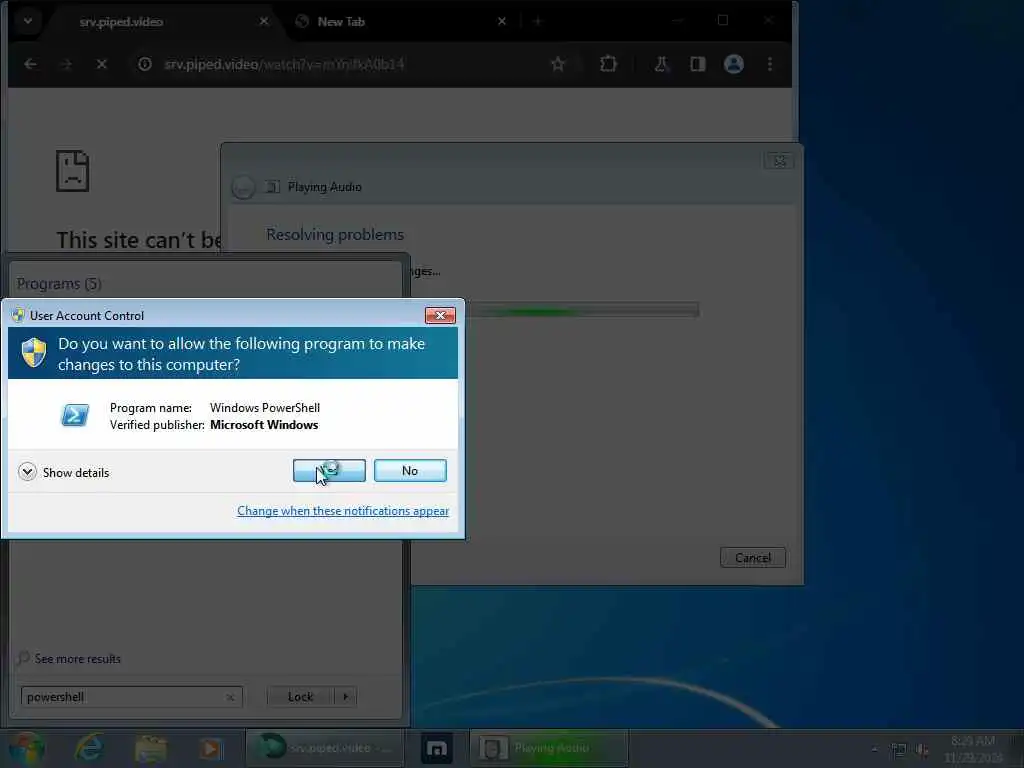Open the browser profile avatar
This screenshot has width=1024, height=768.
734,64
